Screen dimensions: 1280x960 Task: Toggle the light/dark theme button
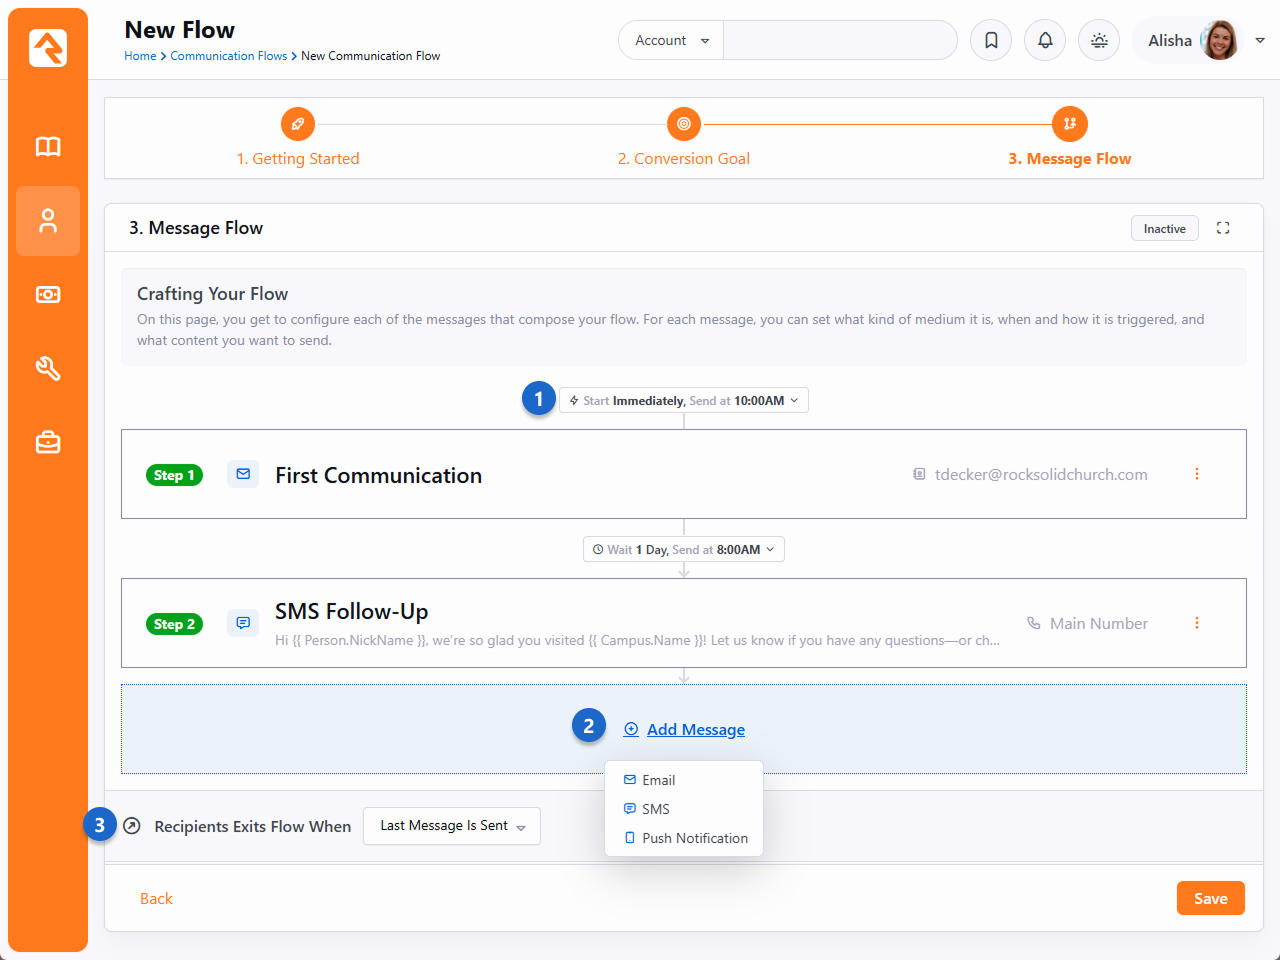1099,40
